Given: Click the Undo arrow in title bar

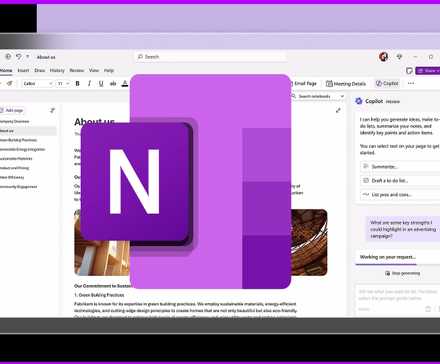Looking at the screenshot, I should pyautogui.click(x=19, y=57).
